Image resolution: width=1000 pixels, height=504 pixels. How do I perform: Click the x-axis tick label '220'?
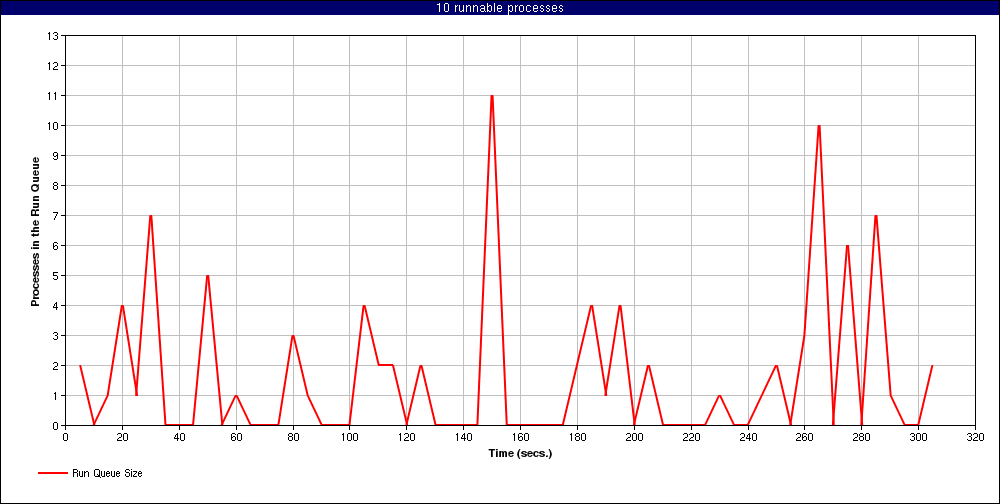[691, 438]
